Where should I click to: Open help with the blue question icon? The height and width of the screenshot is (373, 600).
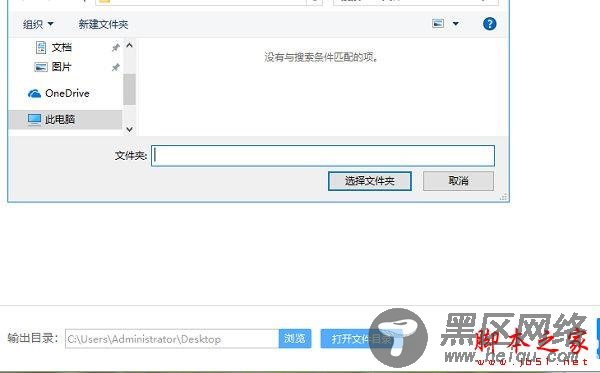point(489,24)
